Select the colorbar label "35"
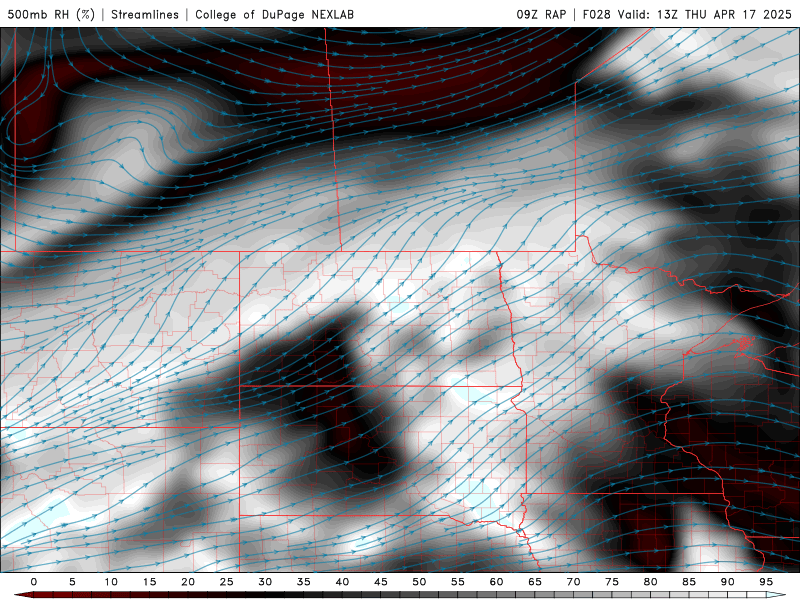Image resolution: width=800 pixels, height=600 pixels. (x=304, y=582)
